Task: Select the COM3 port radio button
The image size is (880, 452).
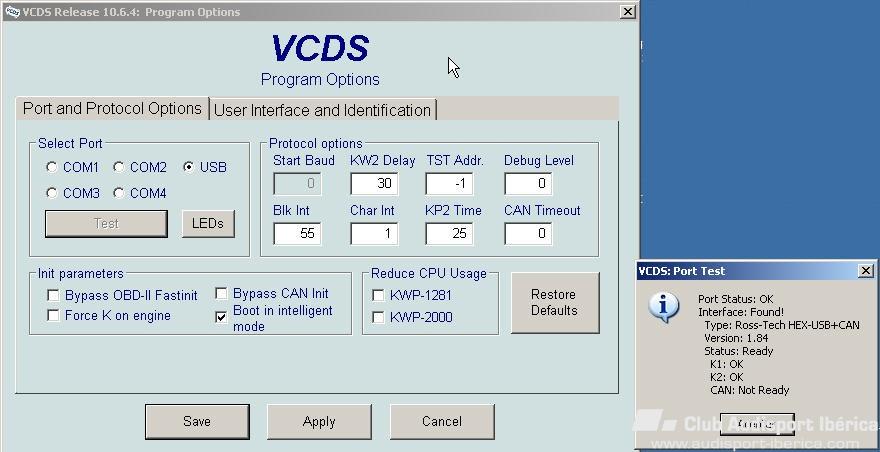Action: coord(52,193)
